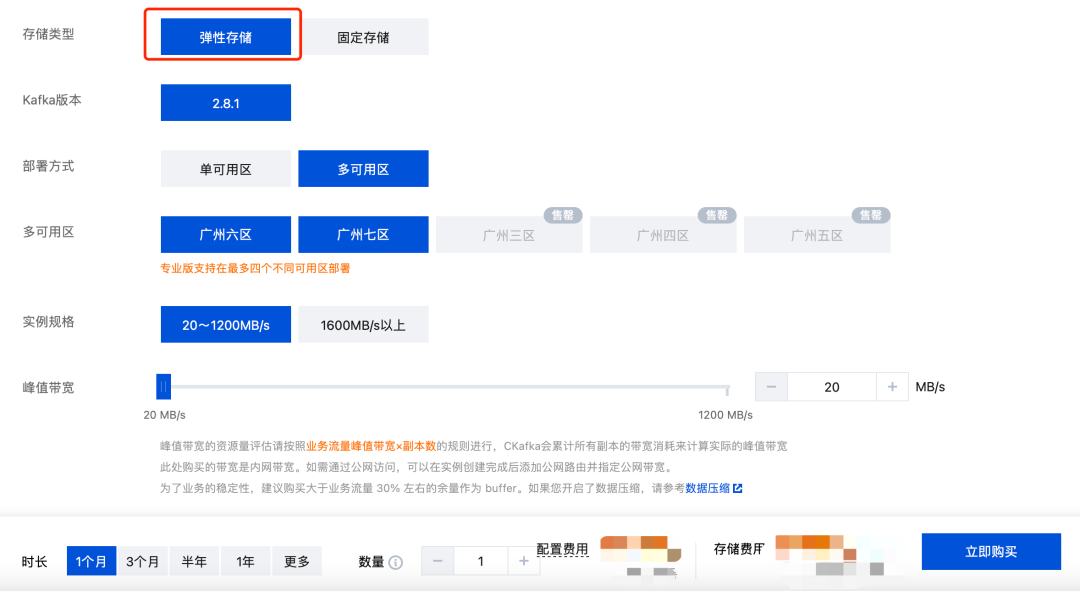Decrease peak bandwidth with minus button

[771, 387]
